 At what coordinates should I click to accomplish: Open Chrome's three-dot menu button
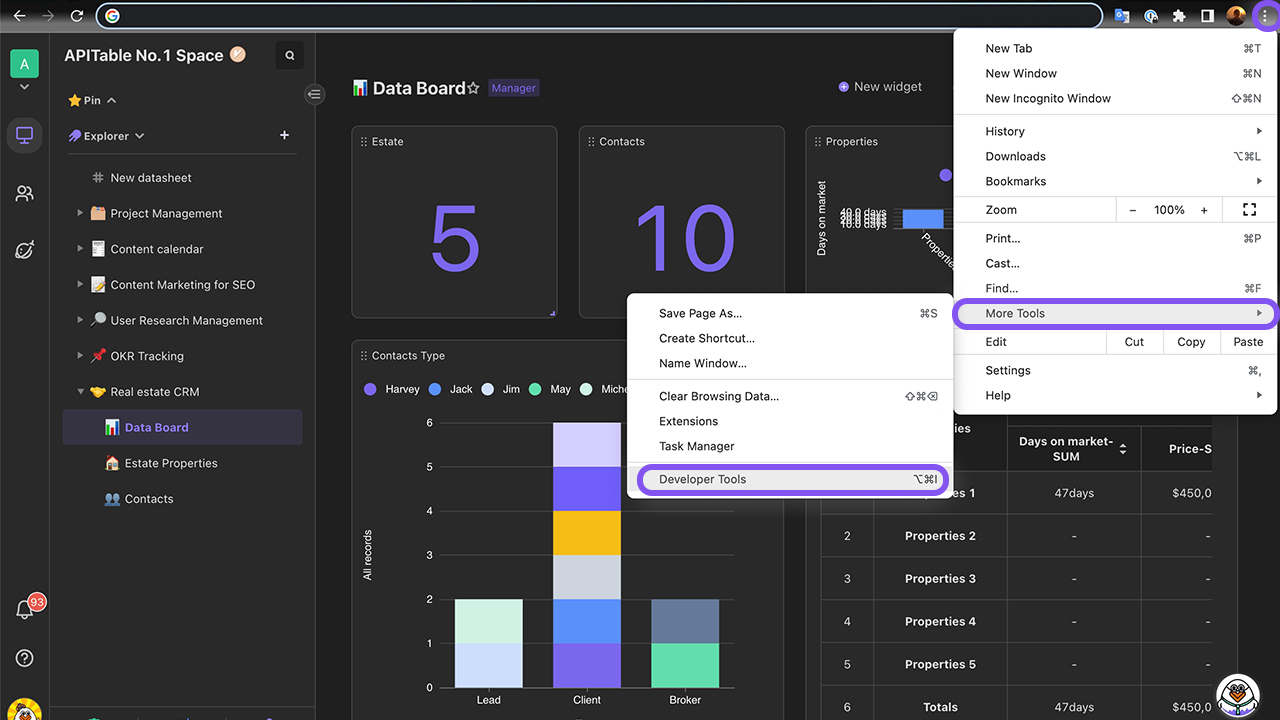point(1265,16)
